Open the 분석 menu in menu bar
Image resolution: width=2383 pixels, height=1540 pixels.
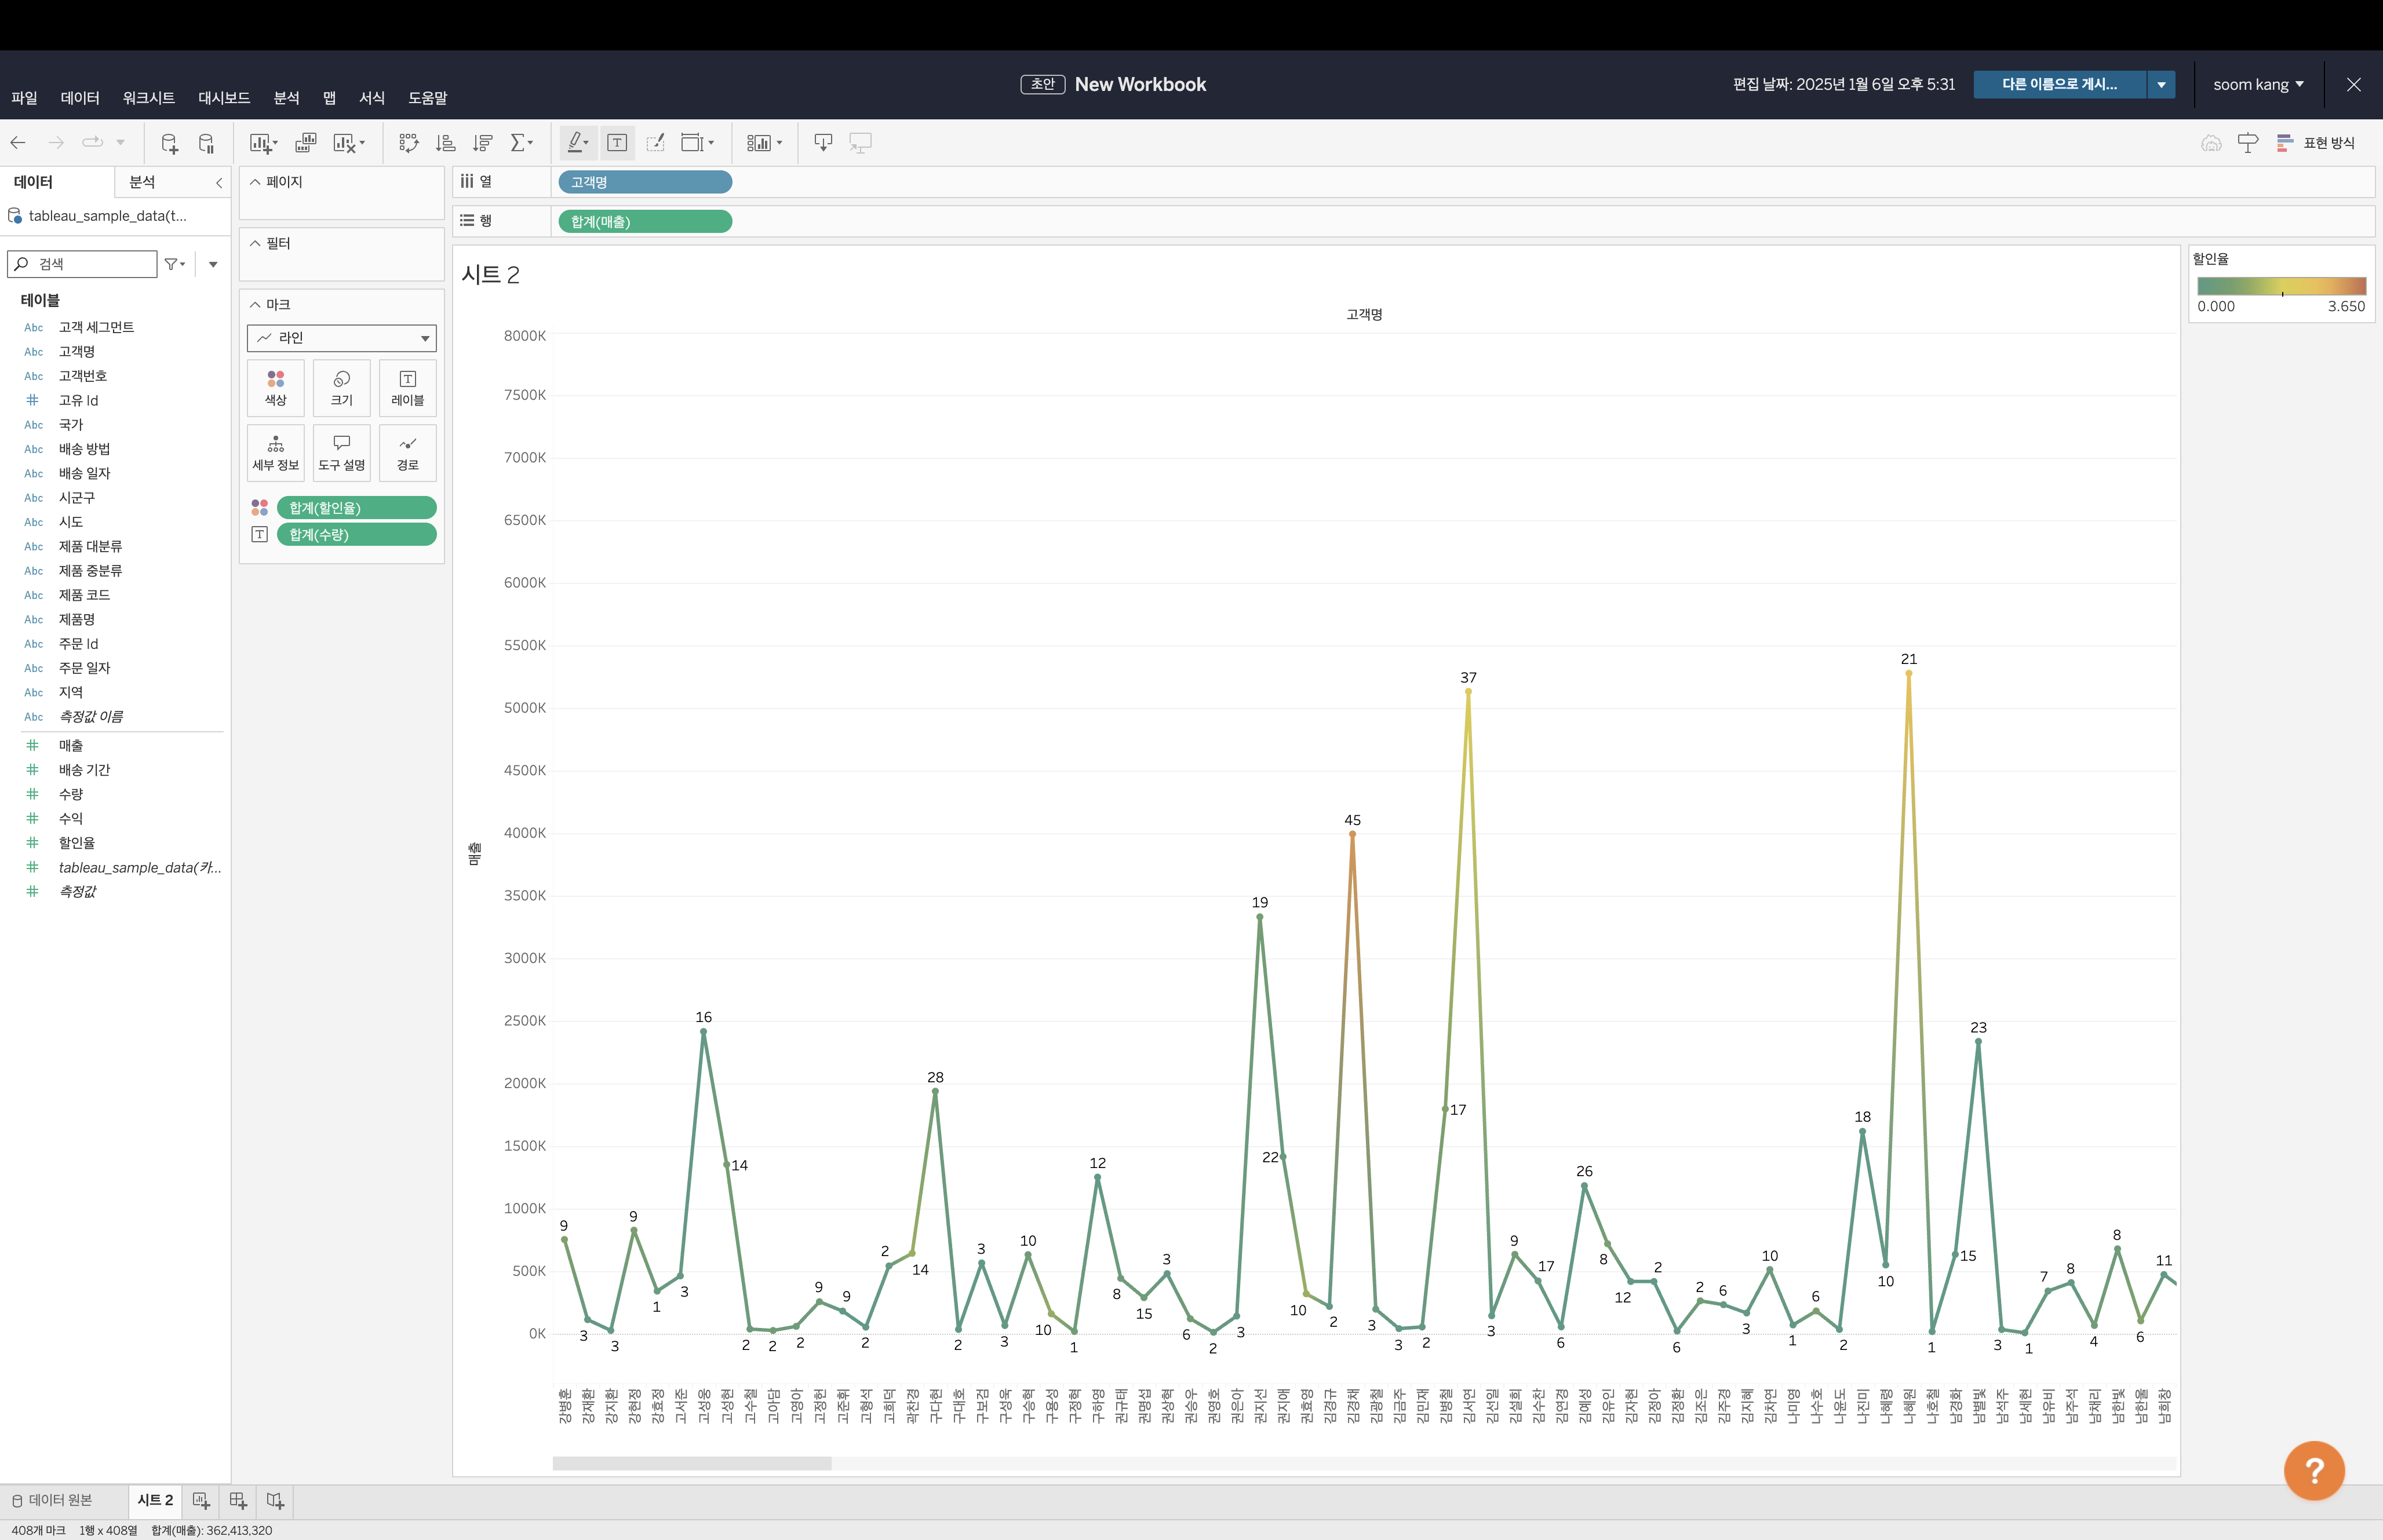tap(287, 98)
